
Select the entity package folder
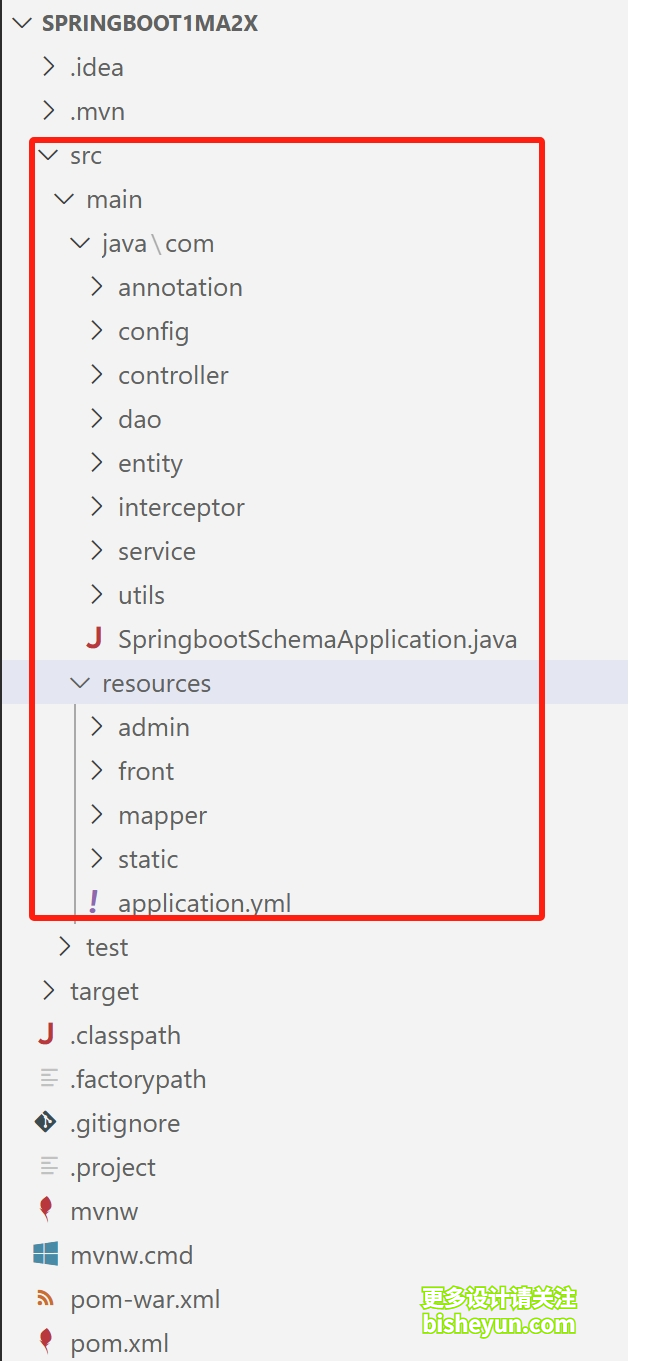[x=150, y=463]
